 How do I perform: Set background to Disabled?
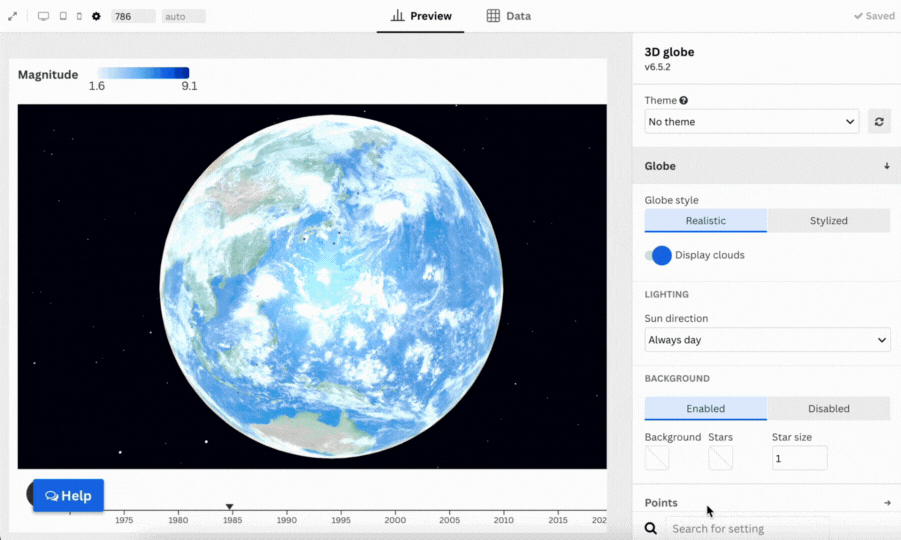pyautogui.click(x=828, y=408)
